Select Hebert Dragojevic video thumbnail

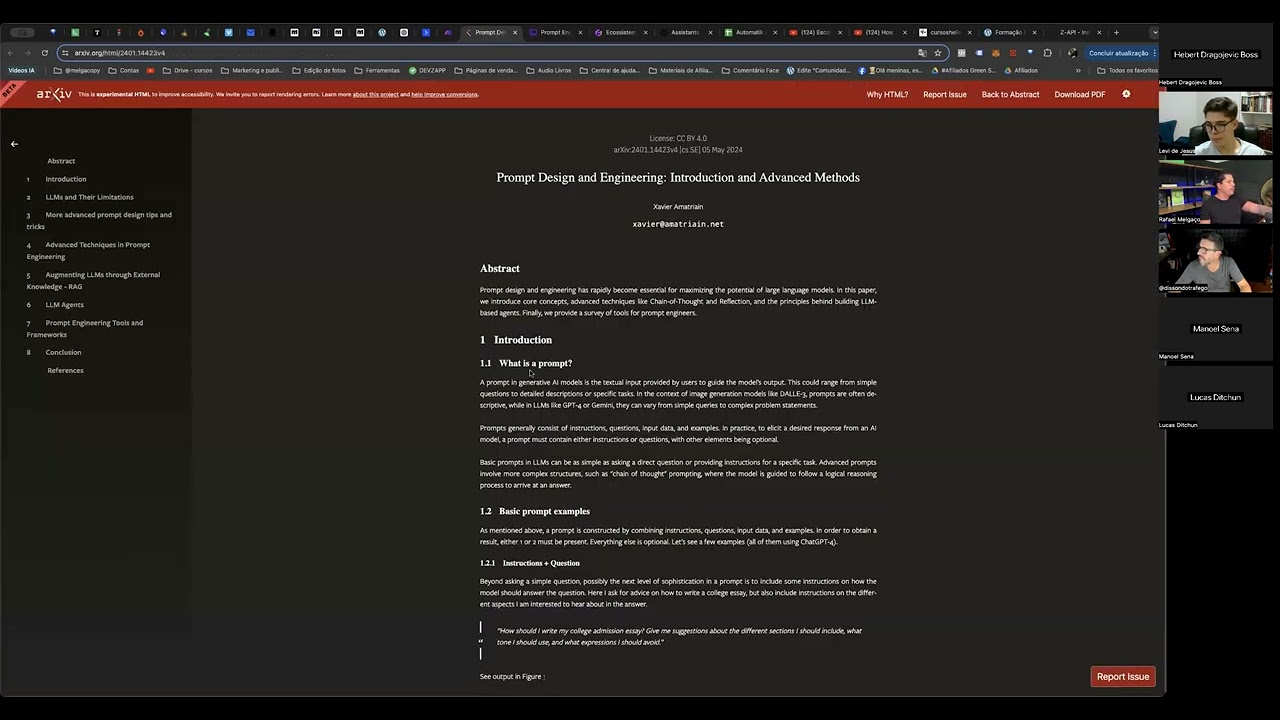click(1215, 55)
